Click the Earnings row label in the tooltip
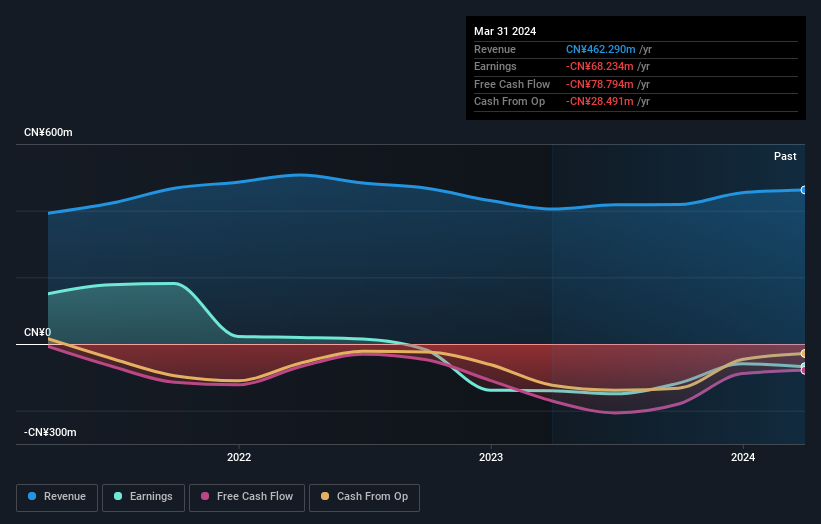The image size is (821, 524). [x=495, y=66]
